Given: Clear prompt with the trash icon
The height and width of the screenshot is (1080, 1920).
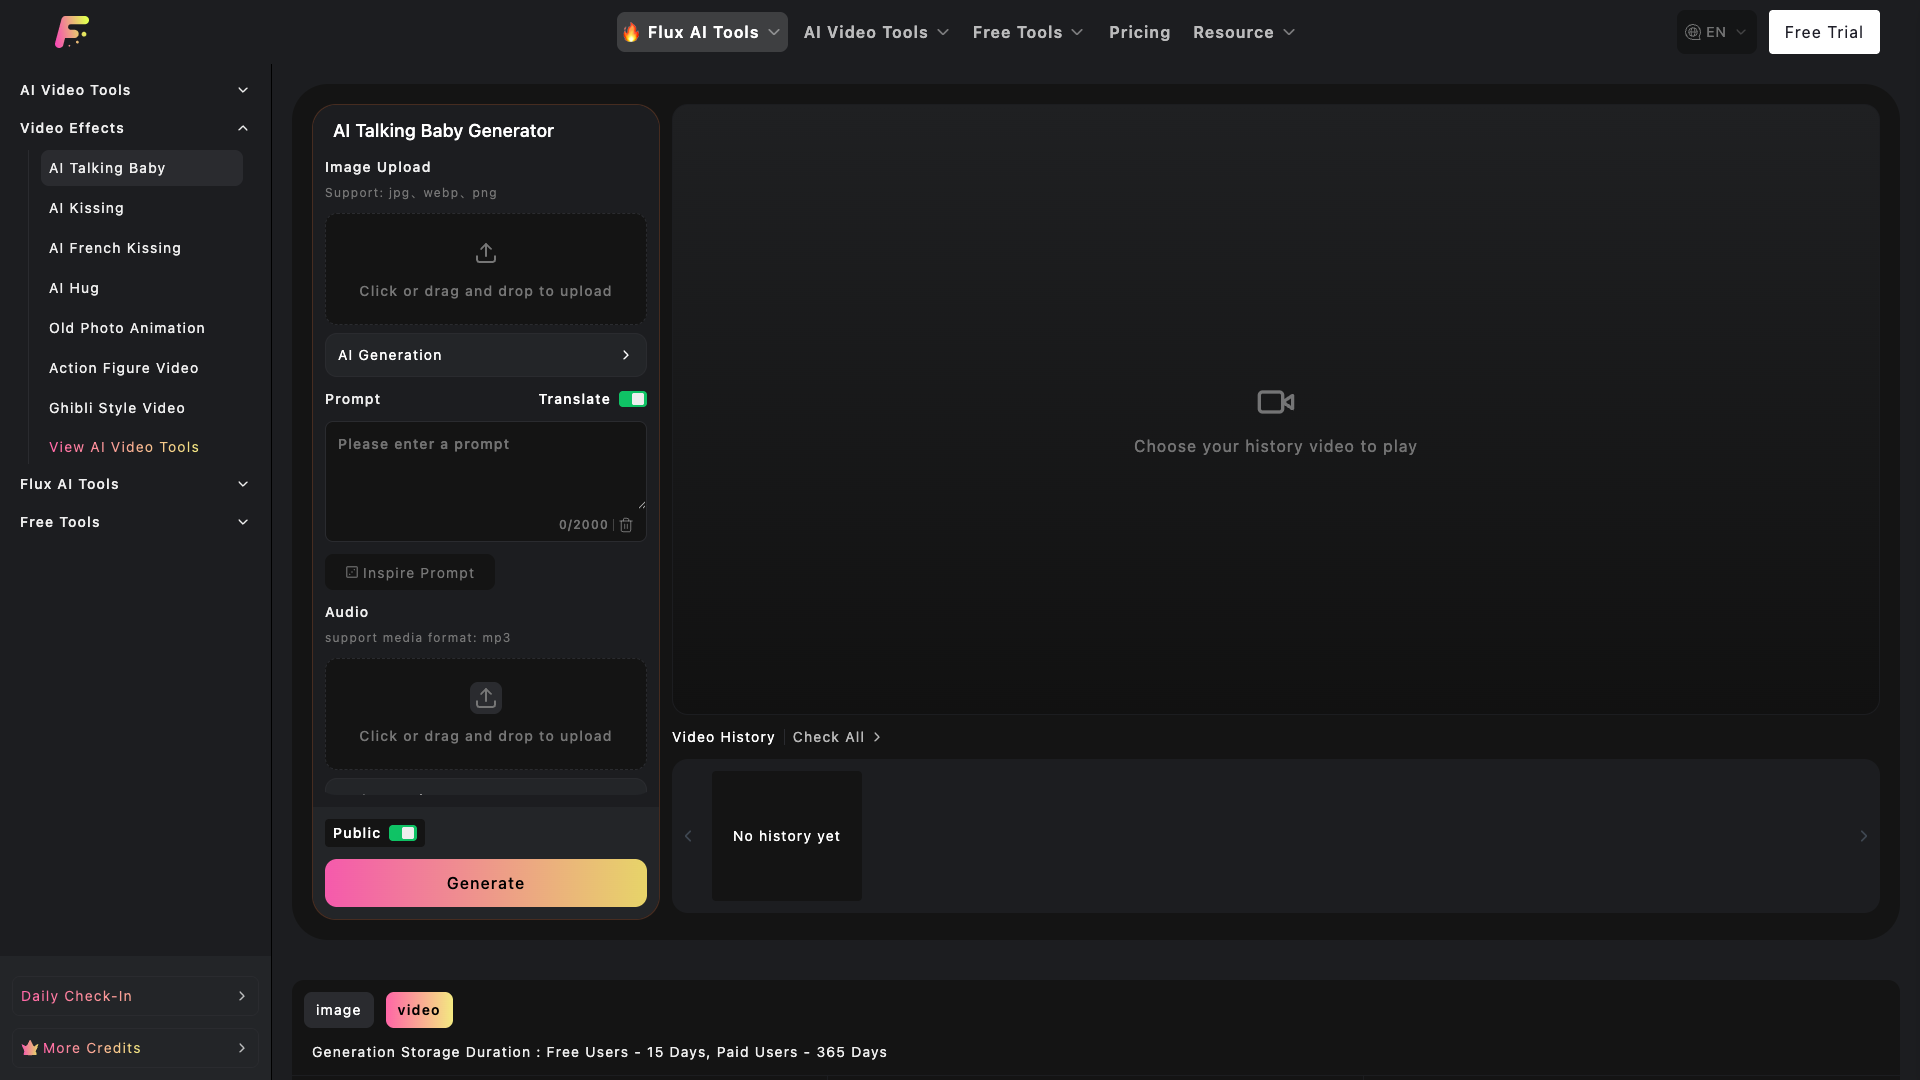Looking at the screenshot, I should (626, 525).
